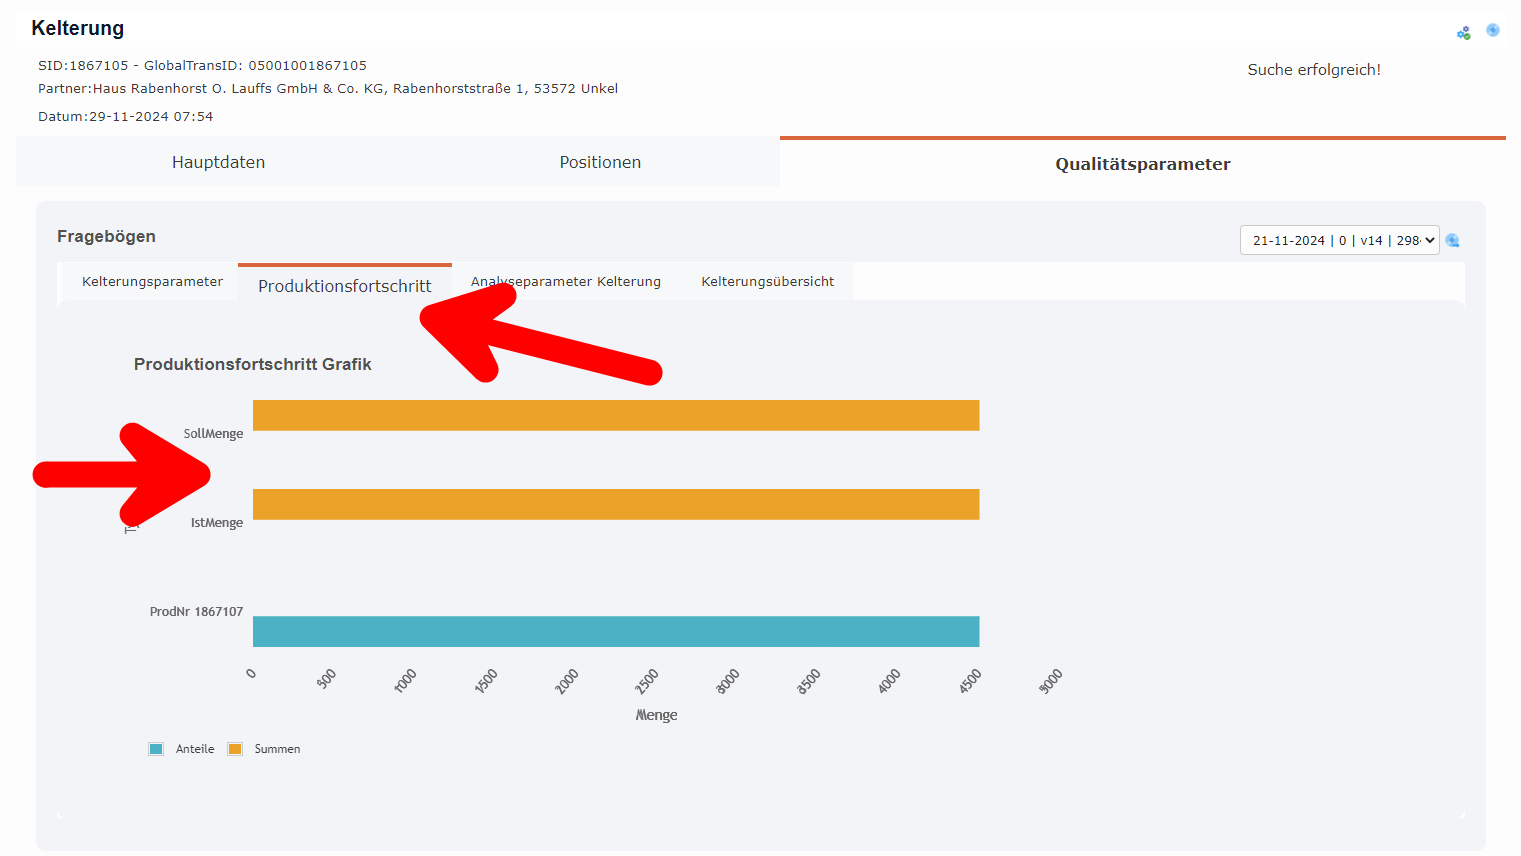This screenshot has height=856, width=1521.
Task: Click the Kelterung page title
Action: pyautogui.click(x=78, y=27)
